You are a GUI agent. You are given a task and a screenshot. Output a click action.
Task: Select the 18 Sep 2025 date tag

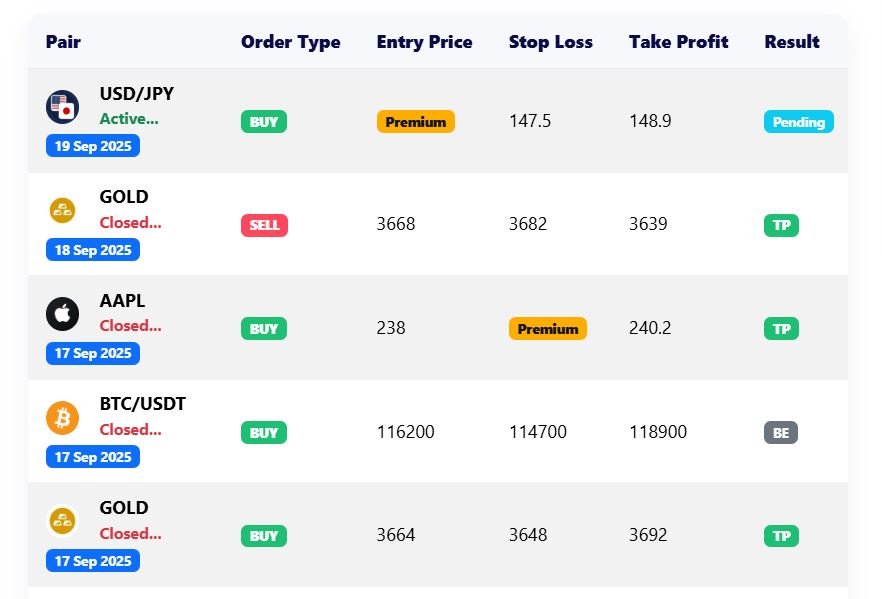point(93,250)
